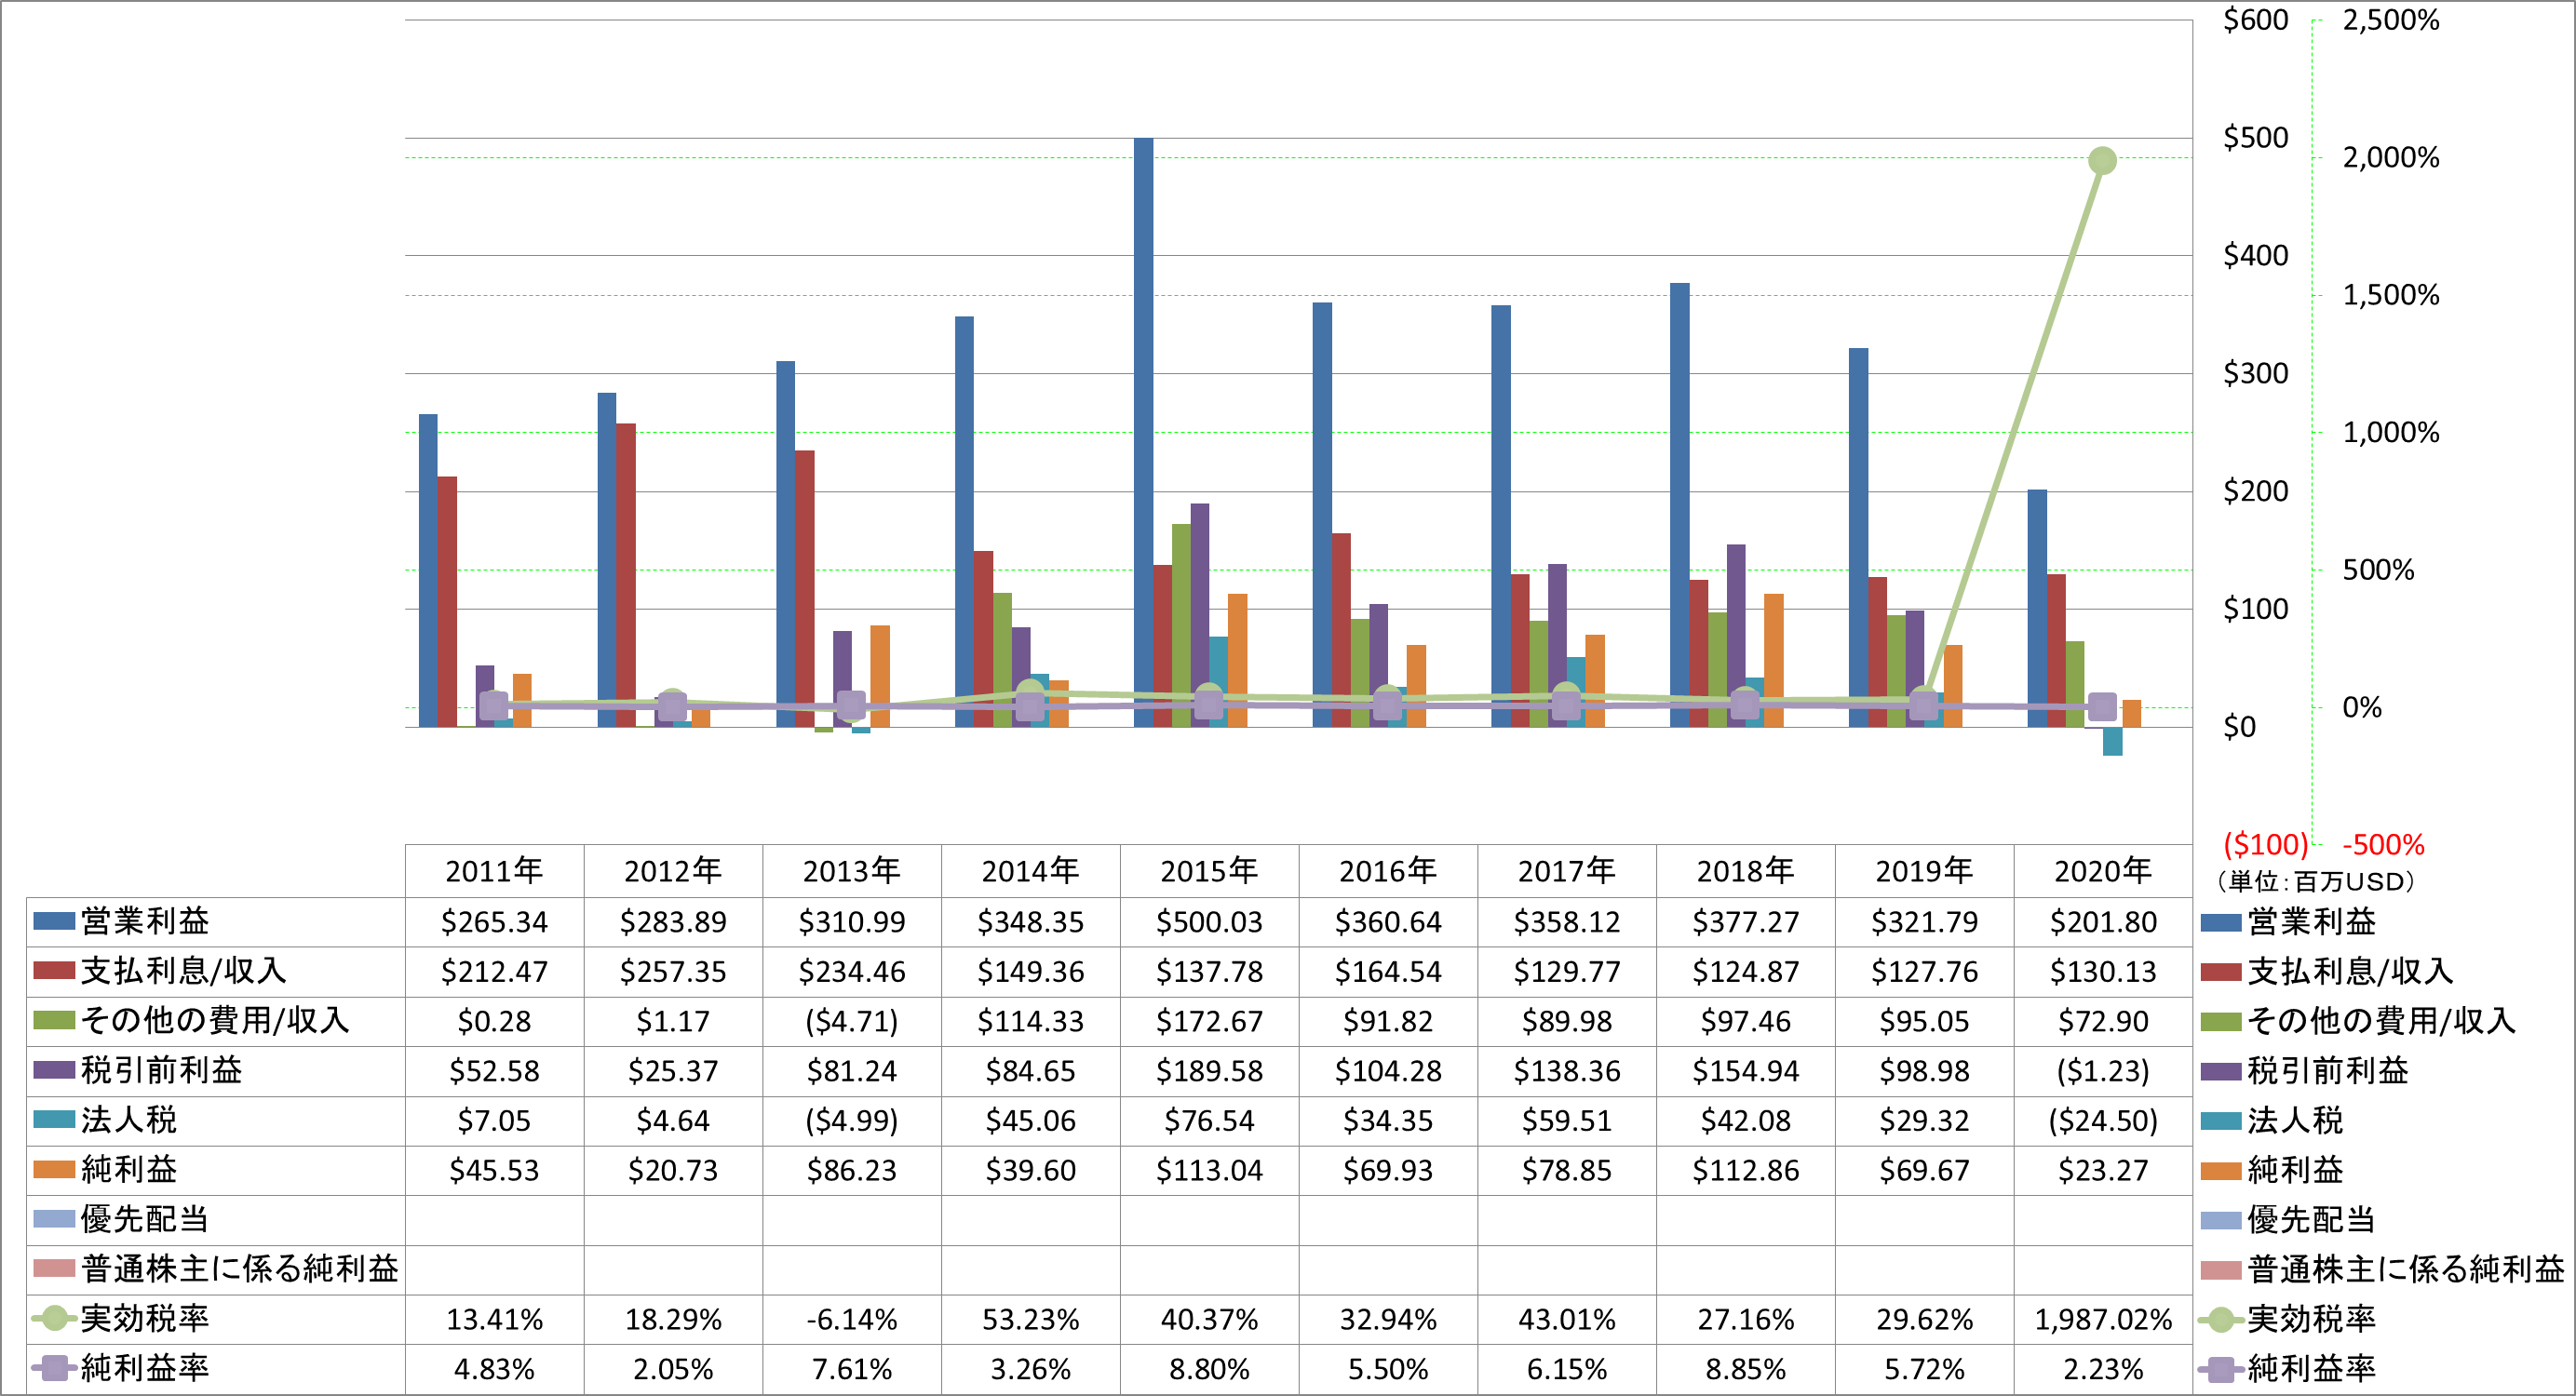Image resolution: width=2576 pixels, height=1396 pixels.
Task: Select the 2013年 column header
Action: (852, 871)
